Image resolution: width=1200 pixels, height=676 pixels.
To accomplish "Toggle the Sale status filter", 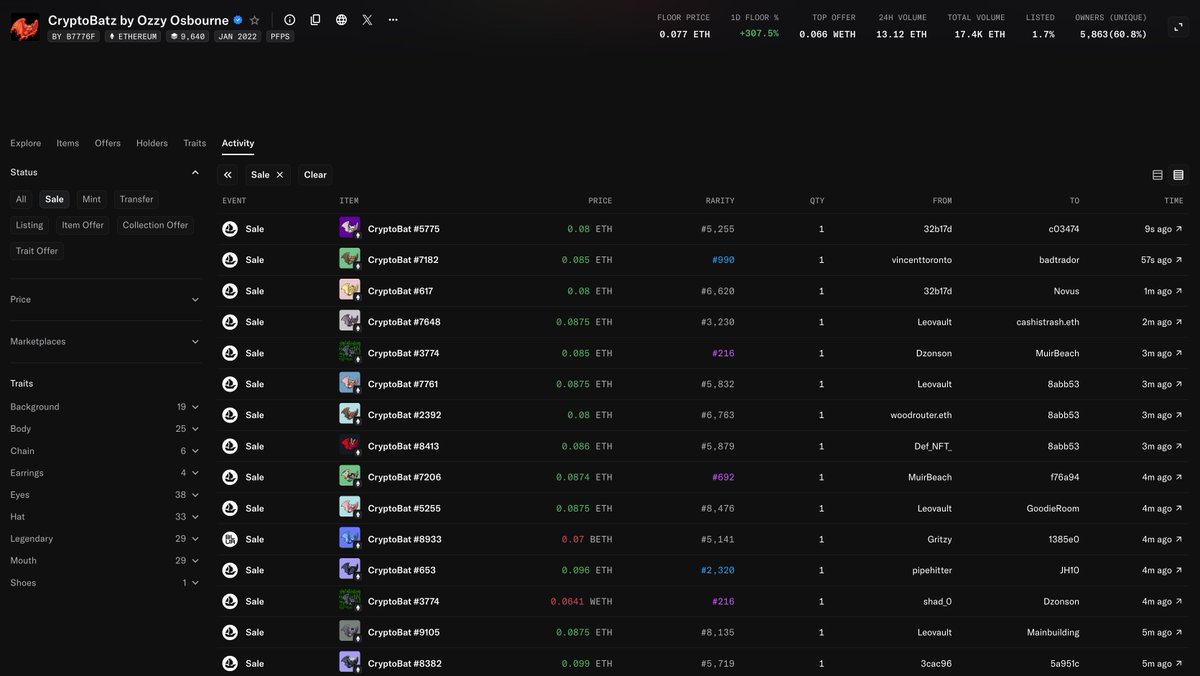I will coord(54,199).
